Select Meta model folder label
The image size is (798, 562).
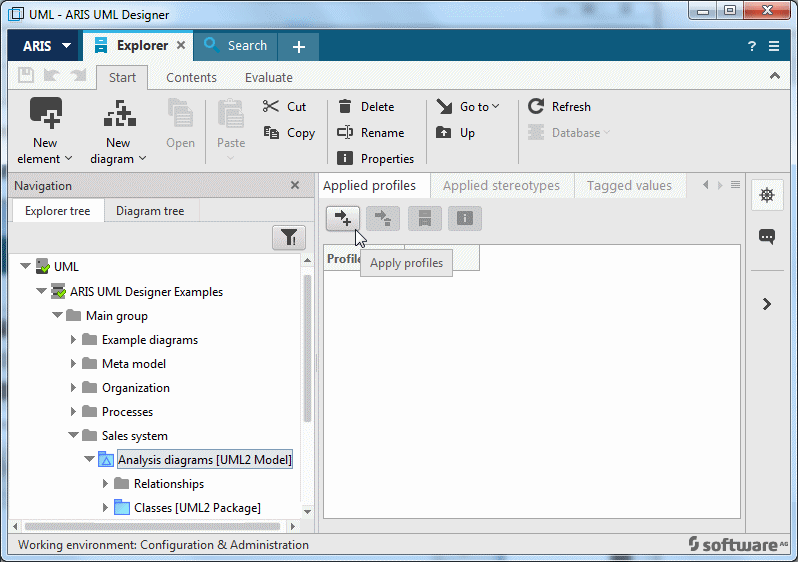point(134,363)
